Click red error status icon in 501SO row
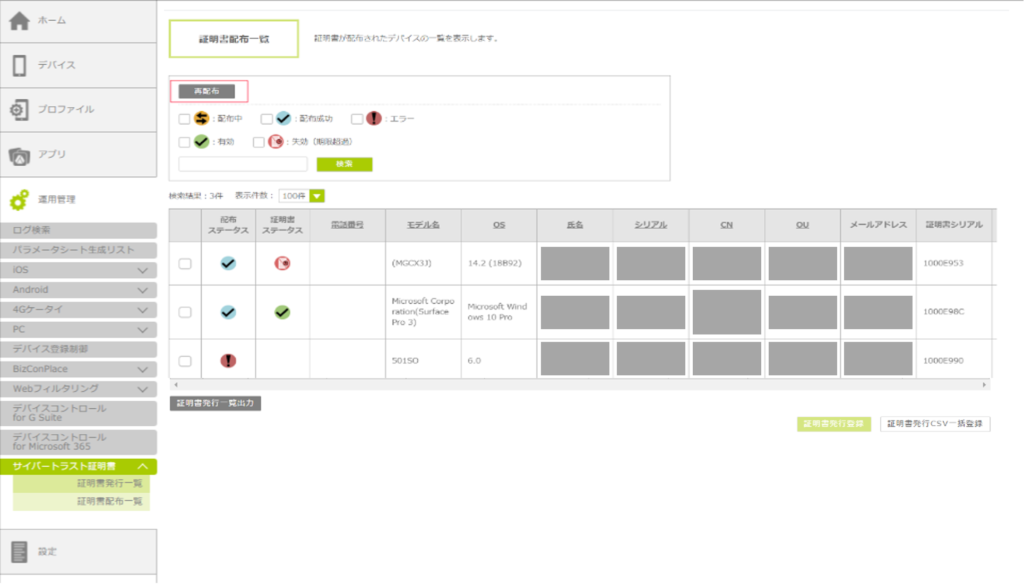1024x584 pixels. click(228, 361)
